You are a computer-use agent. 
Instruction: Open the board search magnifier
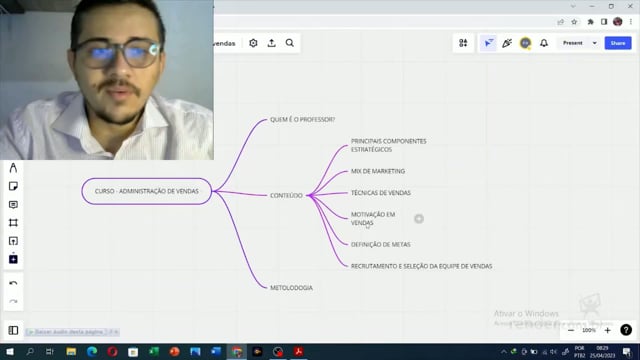290,43
